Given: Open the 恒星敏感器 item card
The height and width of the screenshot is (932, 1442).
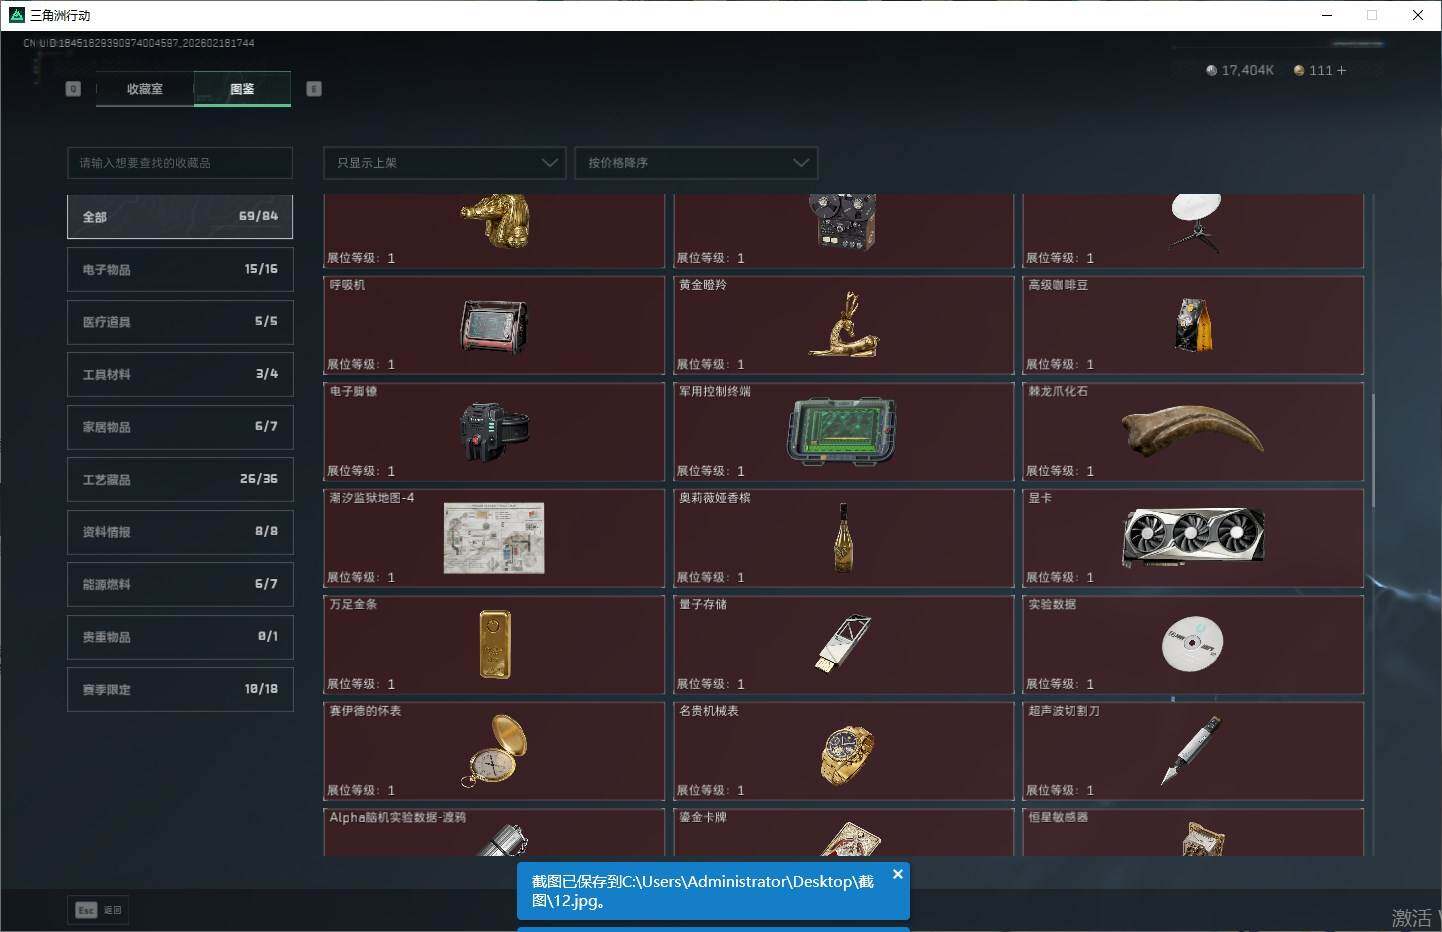Looking at the screenshot, I should tap(1193, 832).
